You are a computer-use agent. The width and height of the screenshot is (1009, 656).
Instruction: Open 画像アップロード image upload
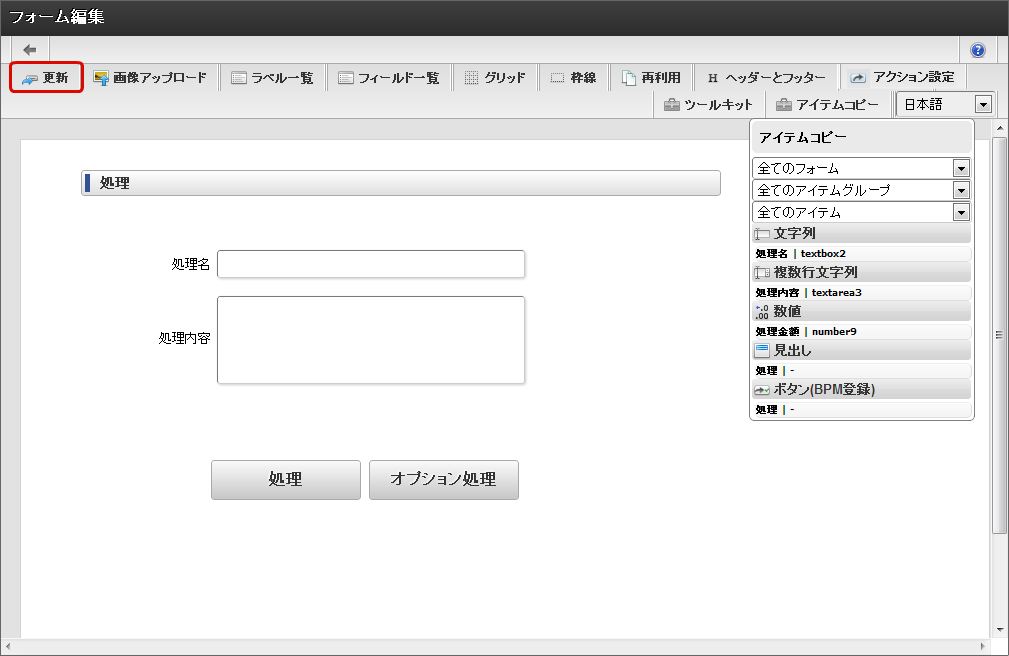coord(150,78)
